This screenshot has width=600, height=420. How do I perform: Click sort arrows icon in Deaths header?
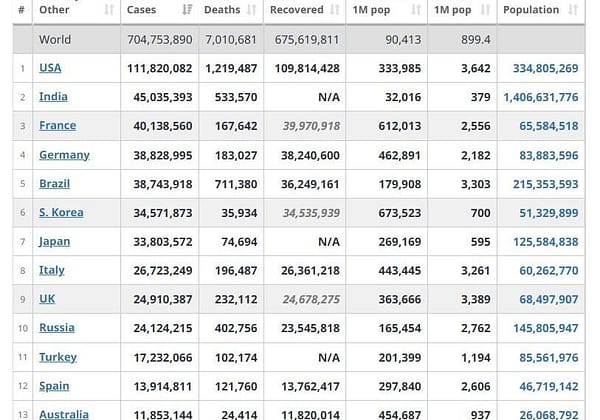[252, 10]
